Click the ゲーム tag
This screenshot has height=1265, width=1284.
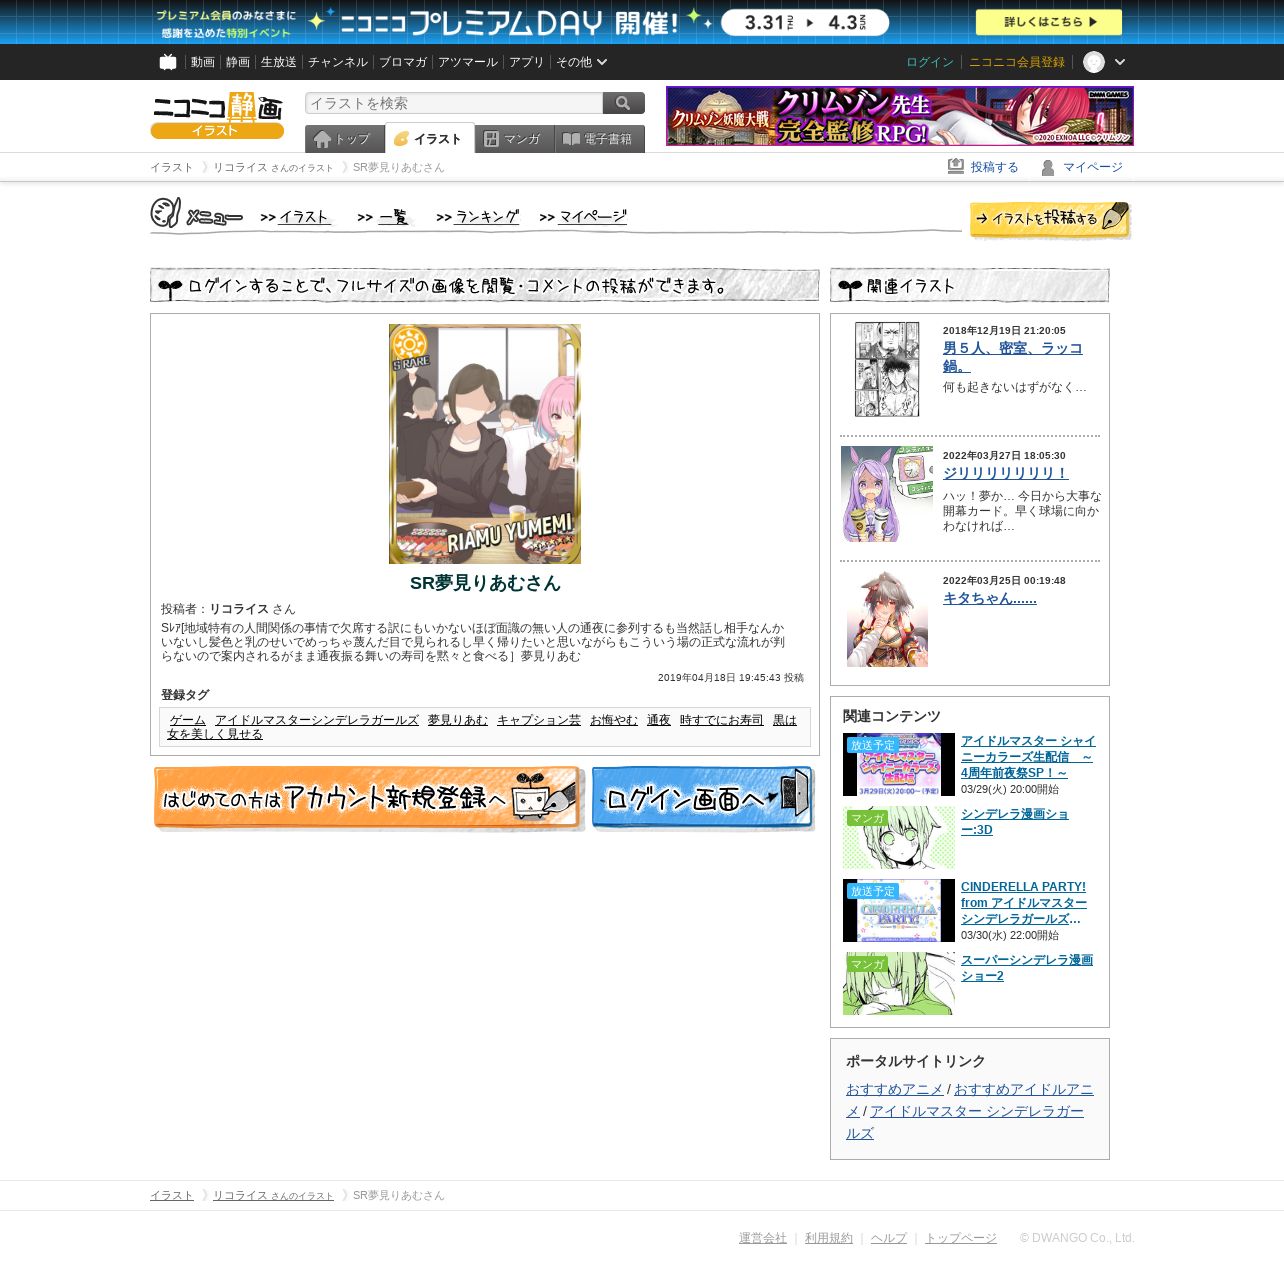click(188, 720)
